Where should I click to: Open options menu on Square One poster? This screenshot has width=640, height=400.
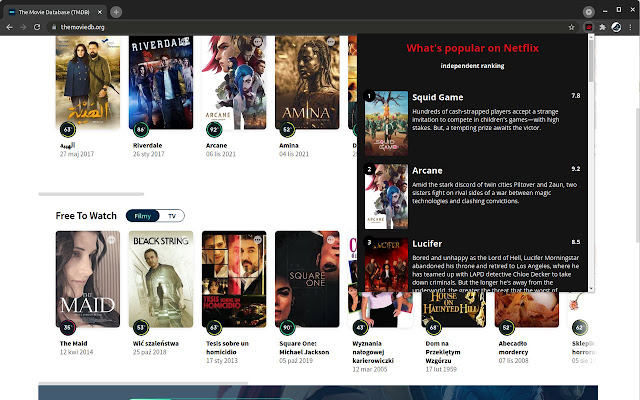pos(331,240)
